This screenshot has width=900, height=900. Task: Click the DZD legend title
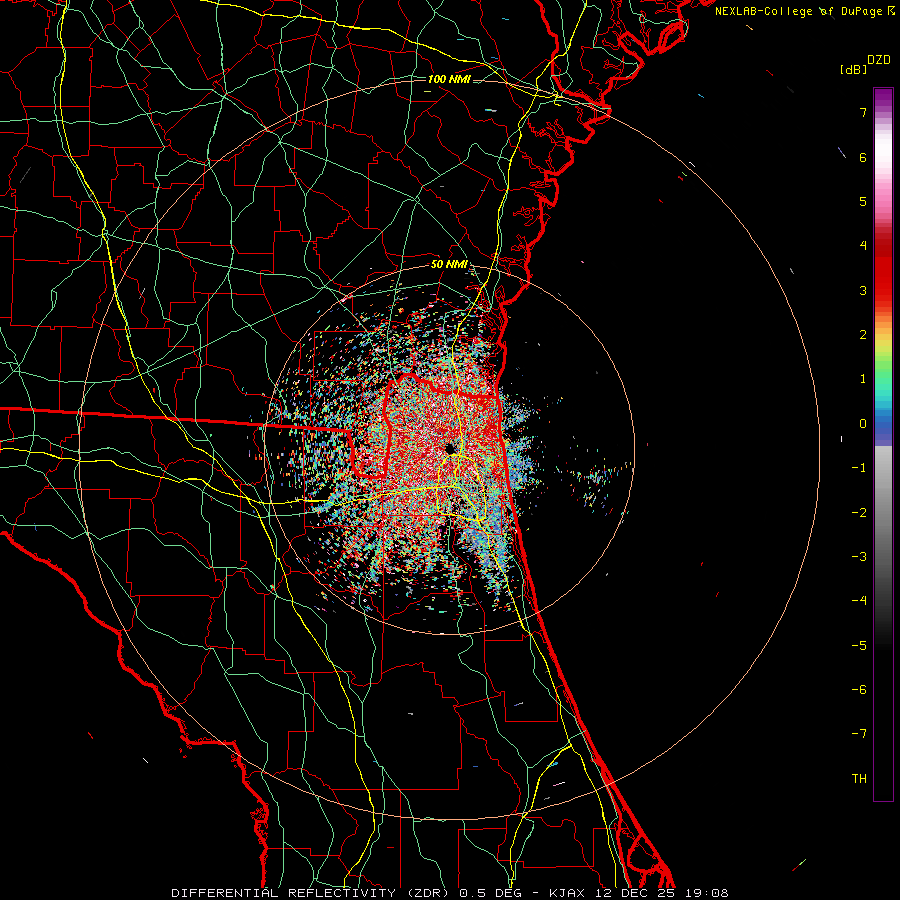click(x=879, y=60)
